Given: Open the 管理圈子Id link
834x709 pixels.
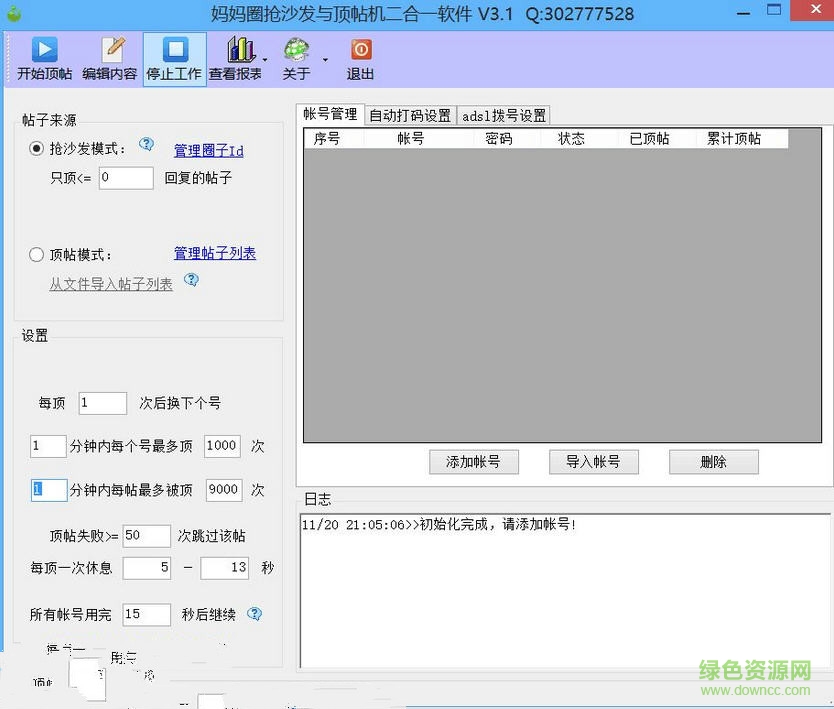Looking at the screenshot, I should pyautogui.click(x=207, y=149).
